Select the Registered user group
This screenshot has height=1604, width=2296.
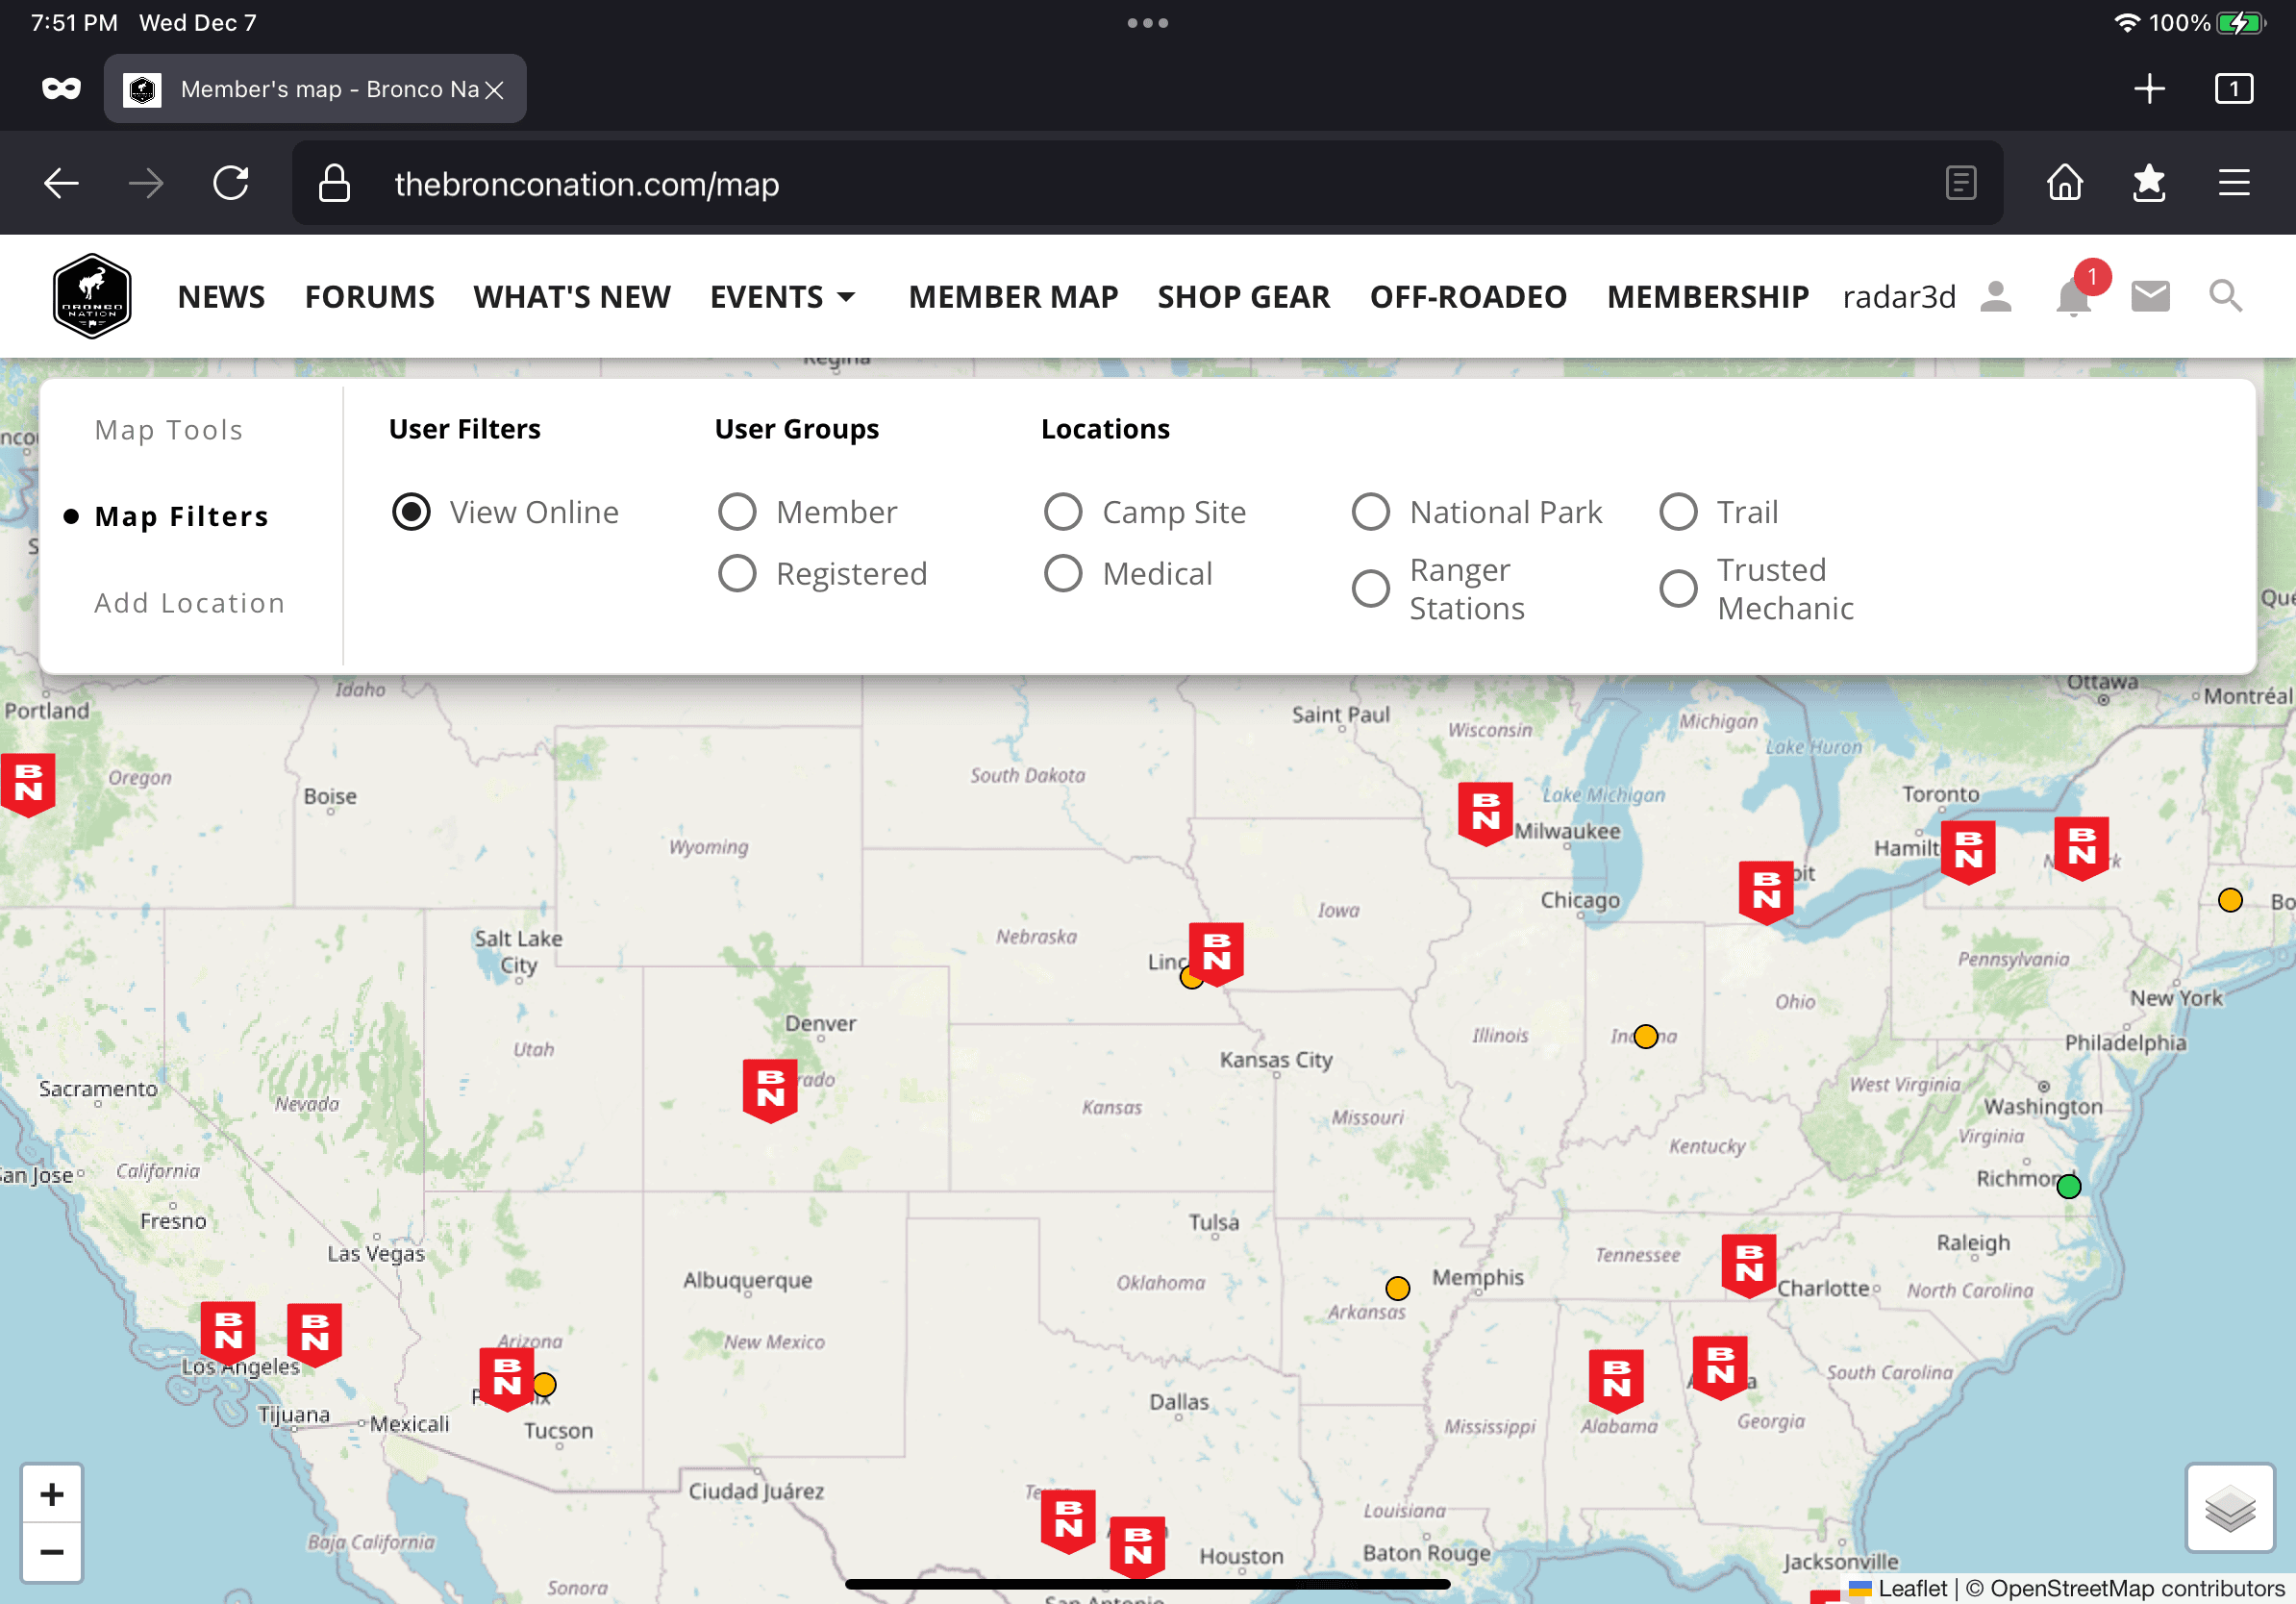[x=737, y=574]
